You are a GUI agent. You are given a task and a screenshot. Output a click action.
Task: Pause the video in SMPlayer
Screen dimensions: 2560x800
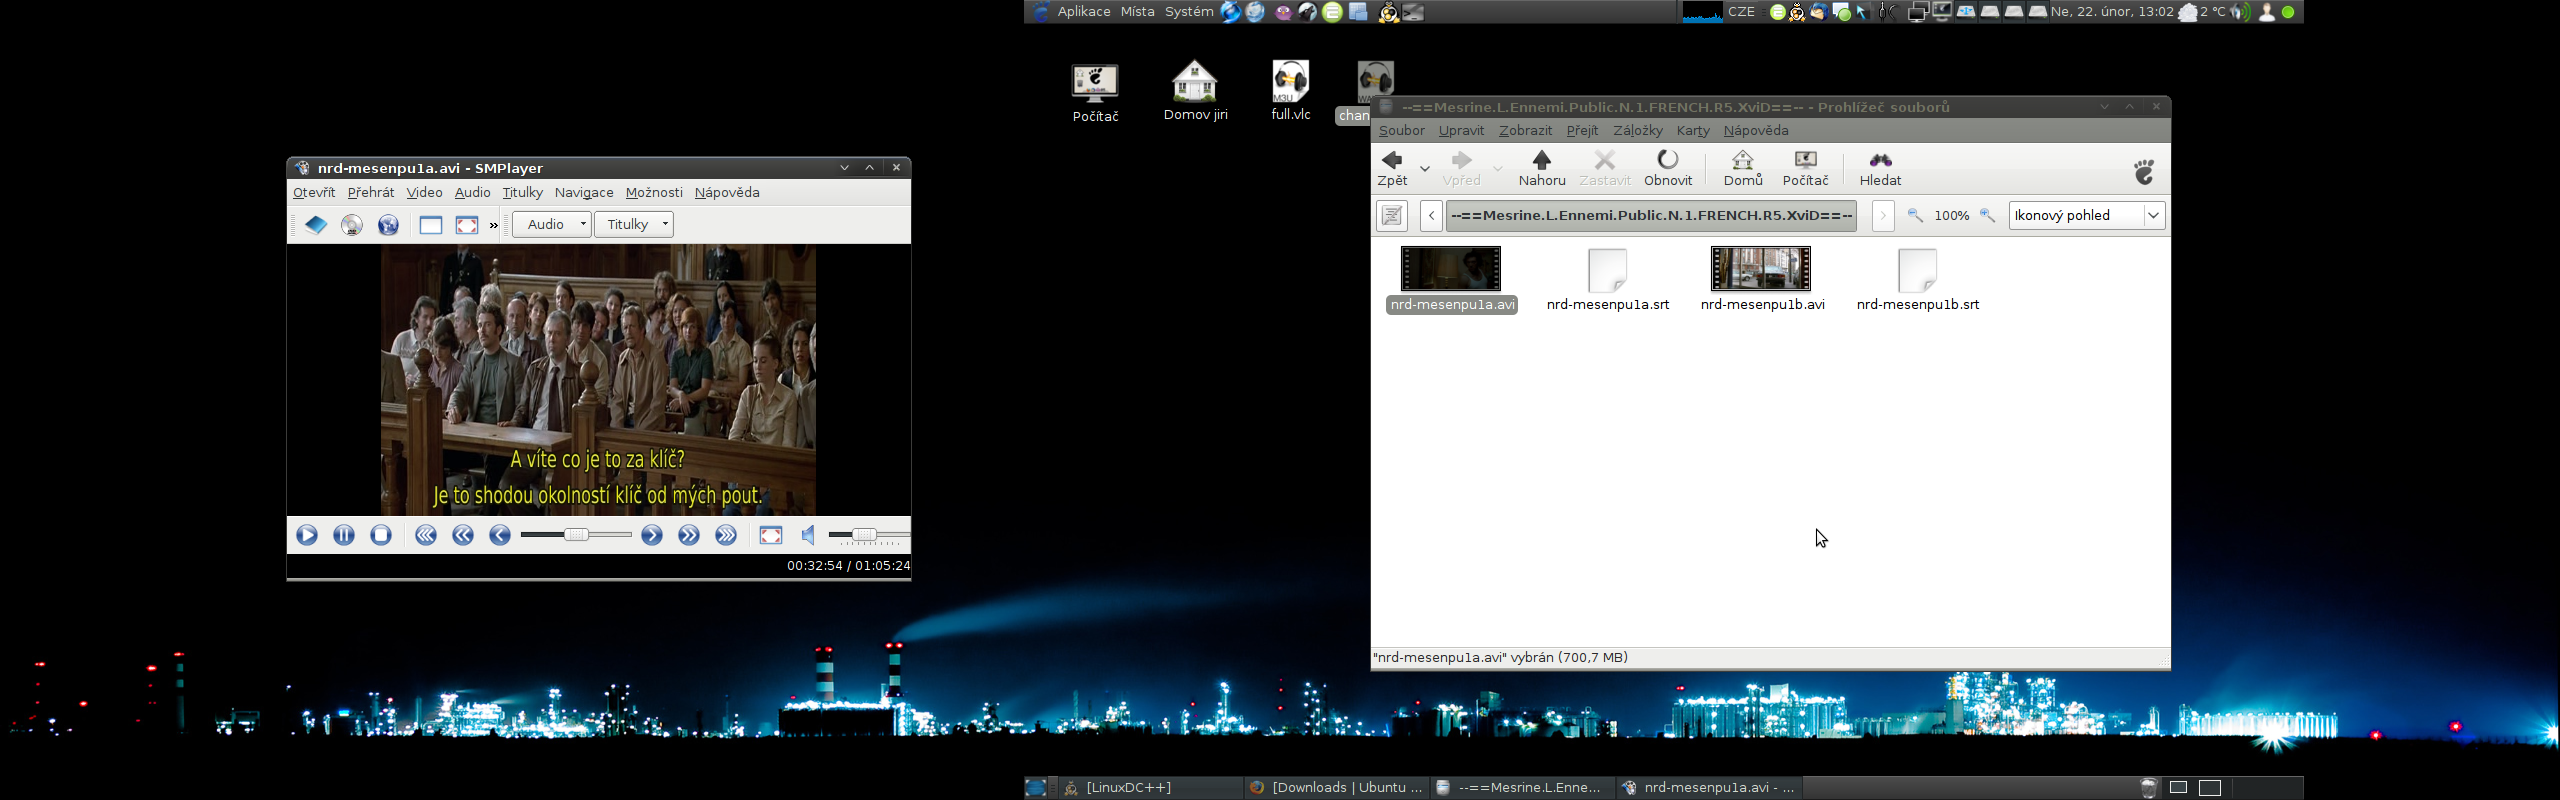coord(344,535)
